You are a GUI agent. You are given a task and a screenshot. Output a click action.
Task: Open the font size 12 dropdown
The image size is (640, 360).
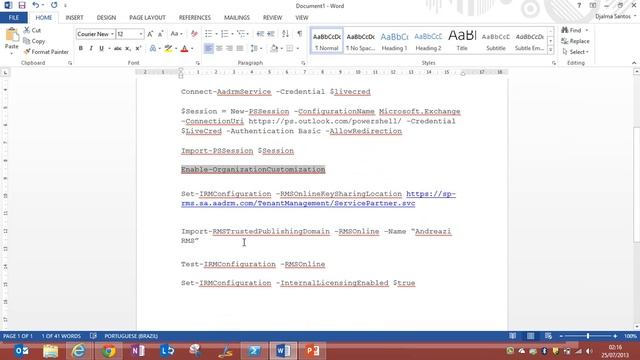coord(141,34)
